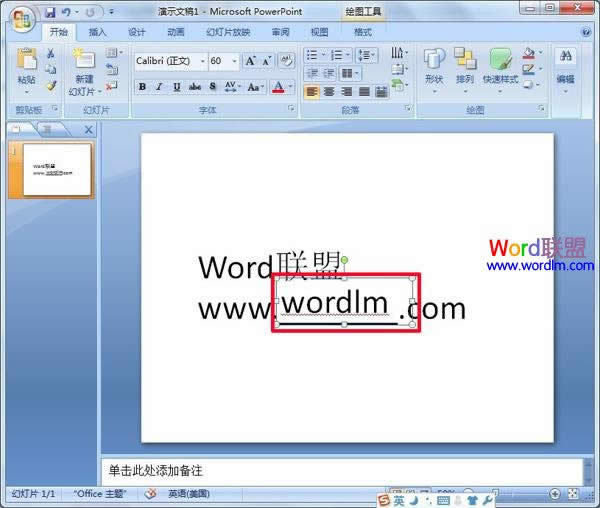Image resolution: width=600 pixels, height=508 pixels.
Task: Switch to the 插入 tab
Action: pos(97,32)
